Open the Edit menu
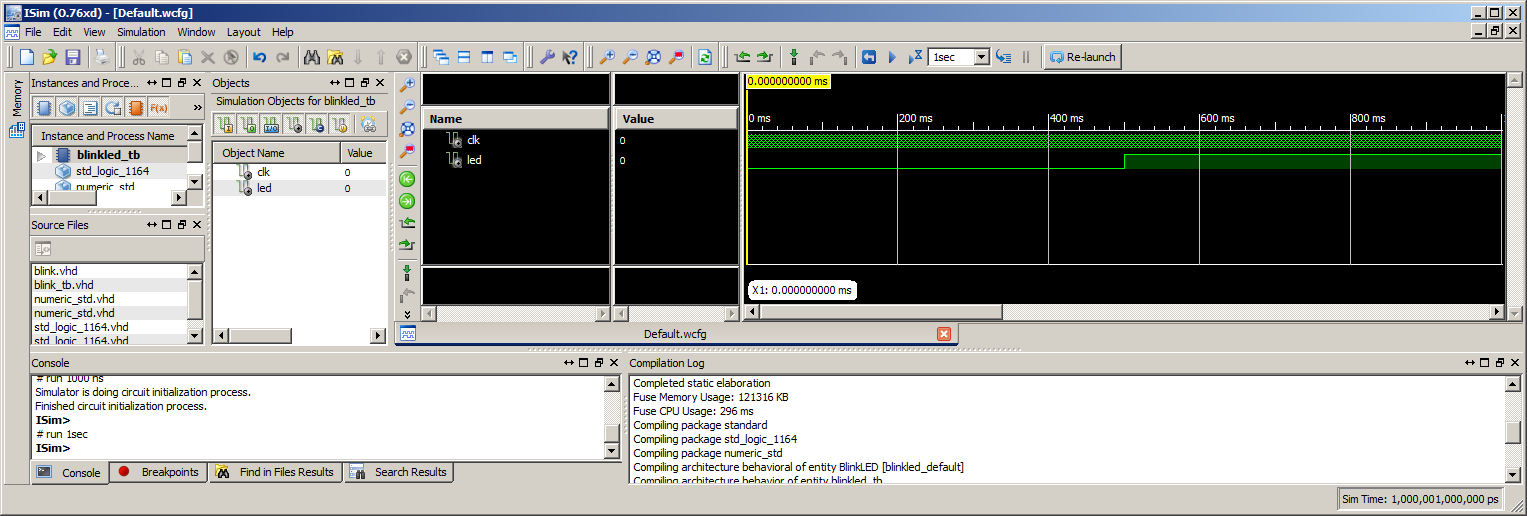1527x516 pixels. click(62, 32)
